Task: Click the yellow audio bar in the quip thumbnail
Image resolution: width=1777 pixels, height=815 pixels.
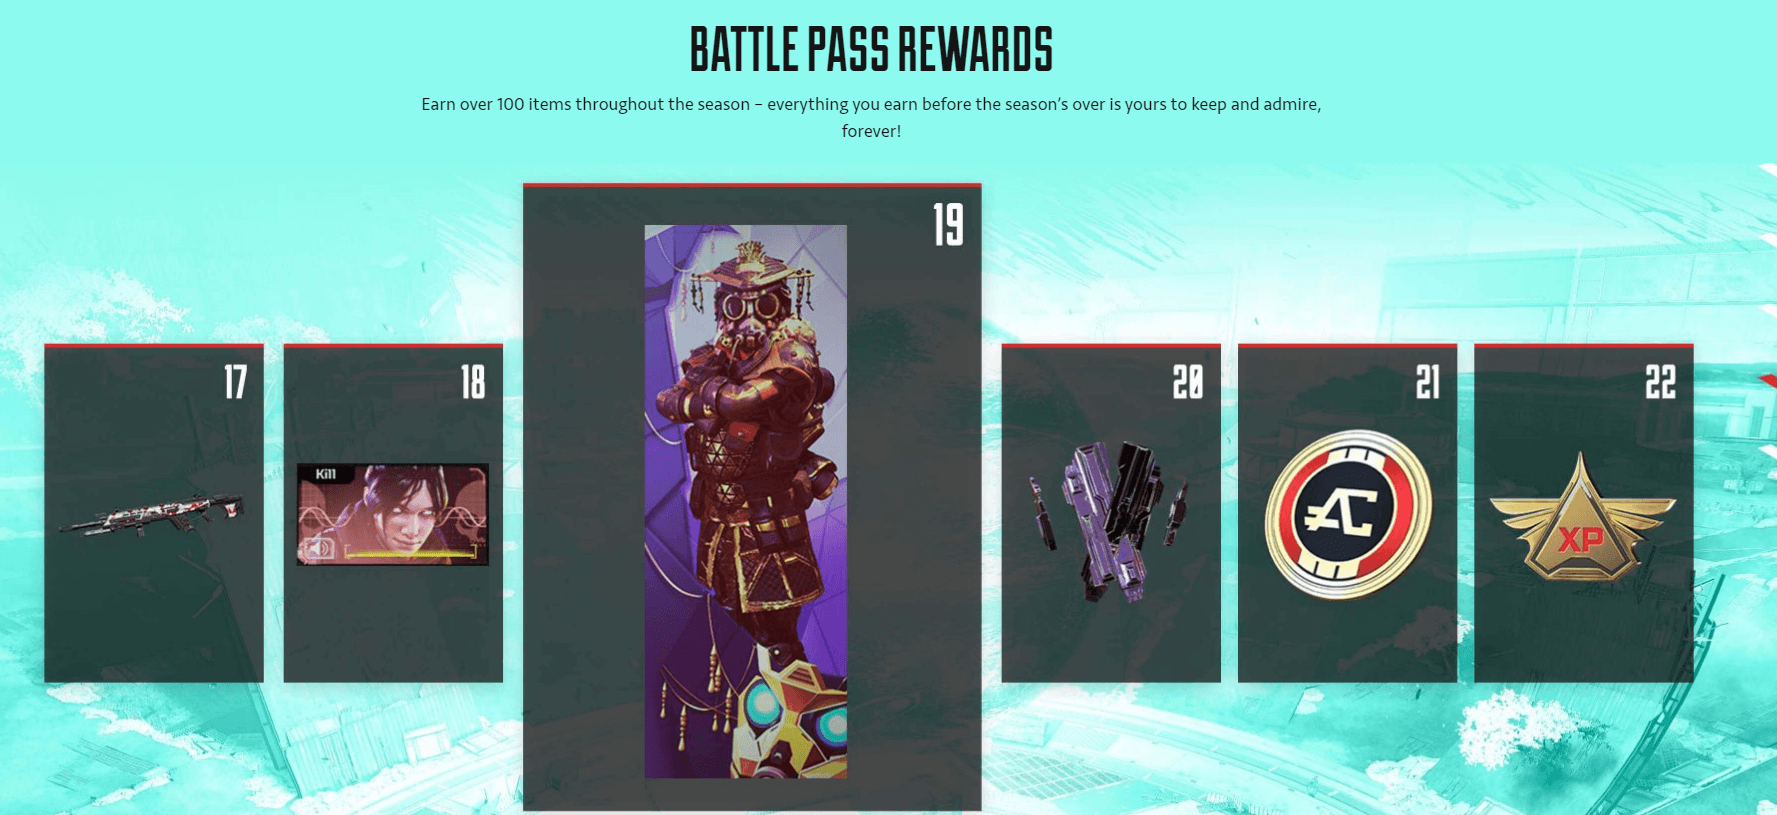Action: [408, 552]
